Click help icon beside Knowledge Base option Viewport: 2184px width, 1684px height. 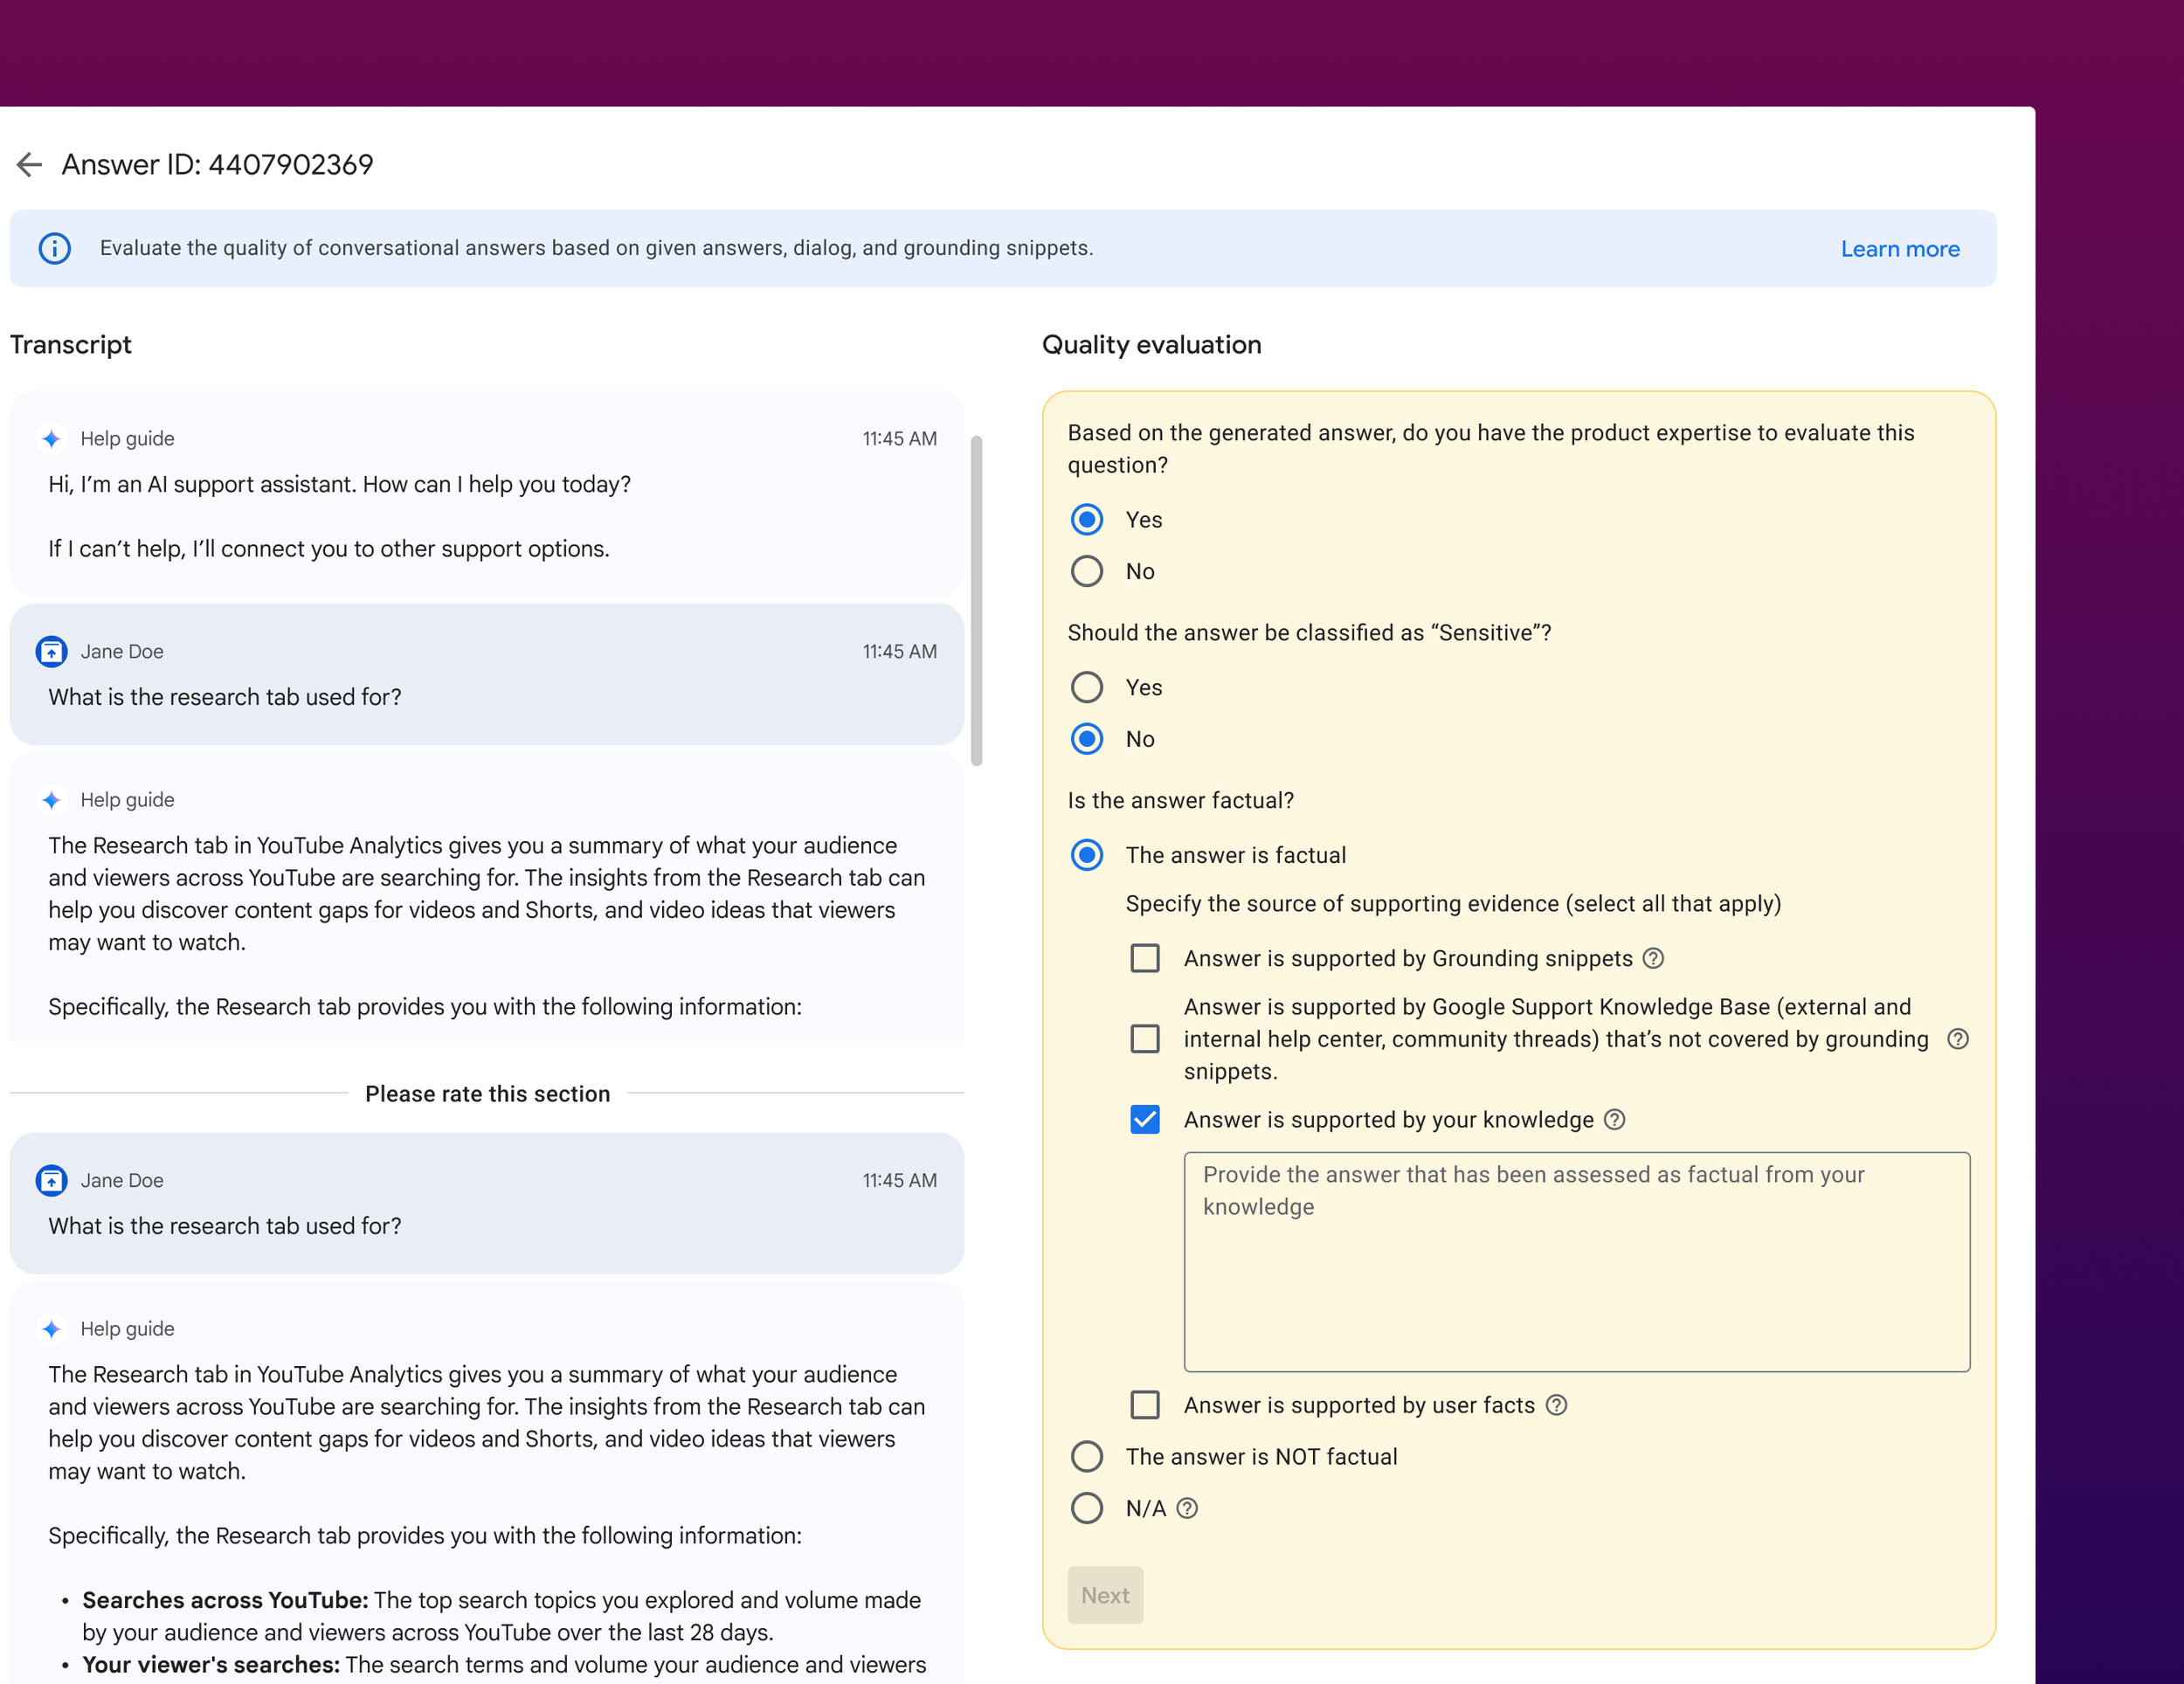point(1957,1039)
